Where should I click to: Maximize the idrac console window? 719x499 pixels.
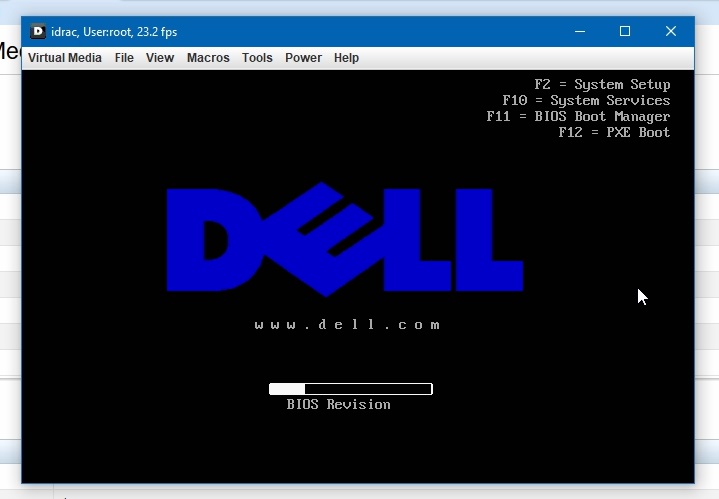(x=625, y=31)
